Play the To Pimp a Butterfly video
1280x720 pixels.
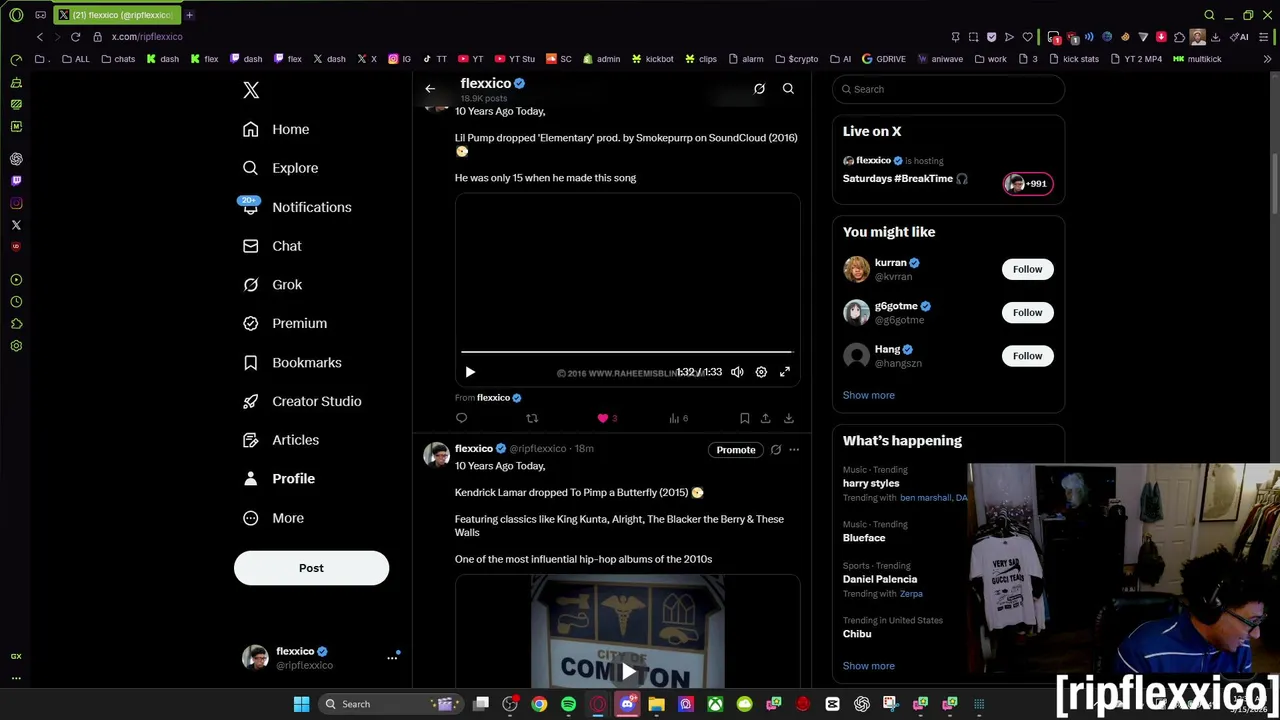(x=627, y=671)
